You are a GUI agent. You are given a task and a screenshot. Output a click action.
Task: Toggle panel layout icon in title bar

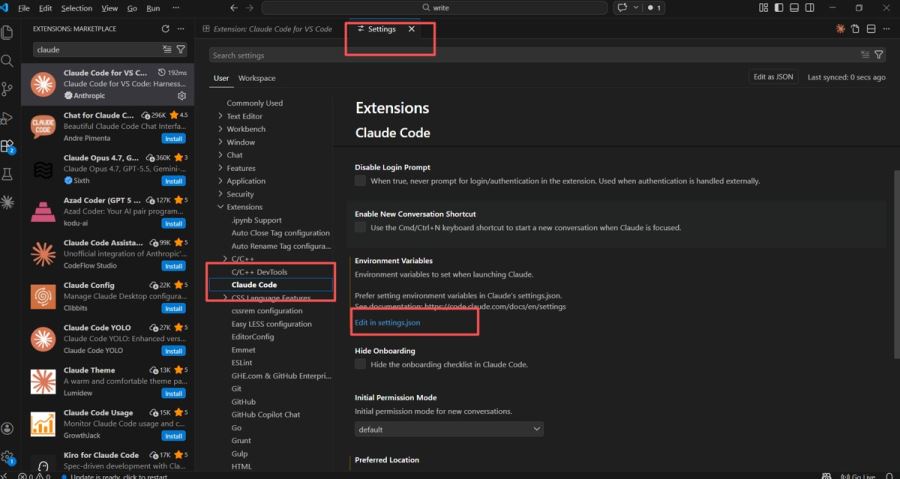point(794,8)
